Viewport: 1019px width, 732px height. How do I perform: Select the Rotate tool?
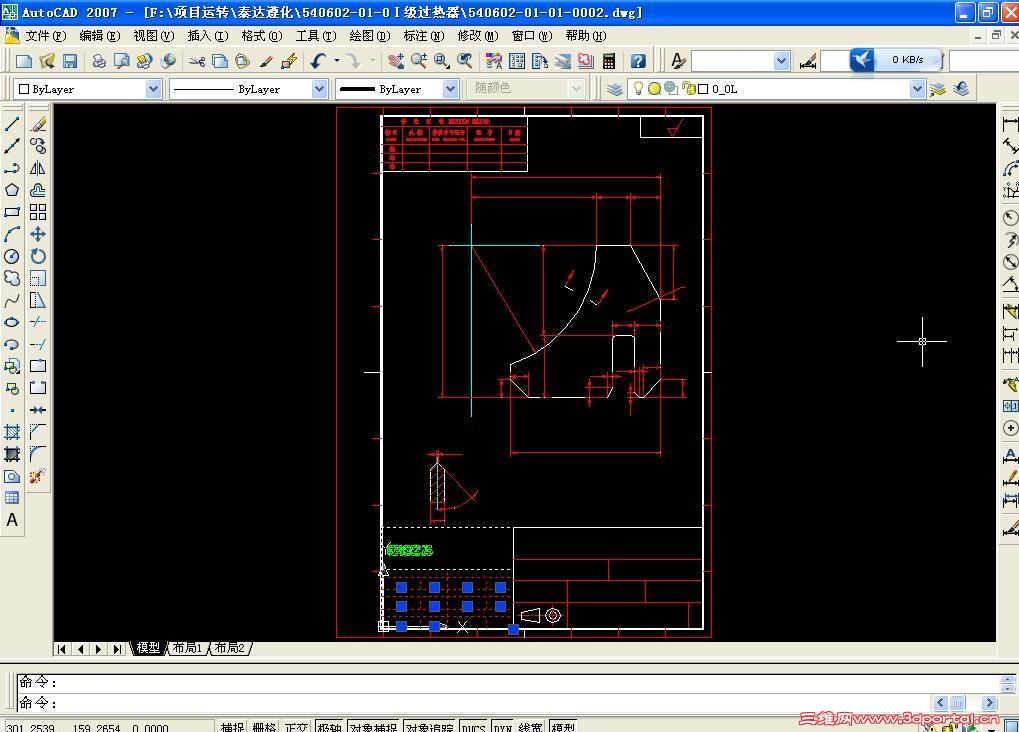[x=38, y=256]
